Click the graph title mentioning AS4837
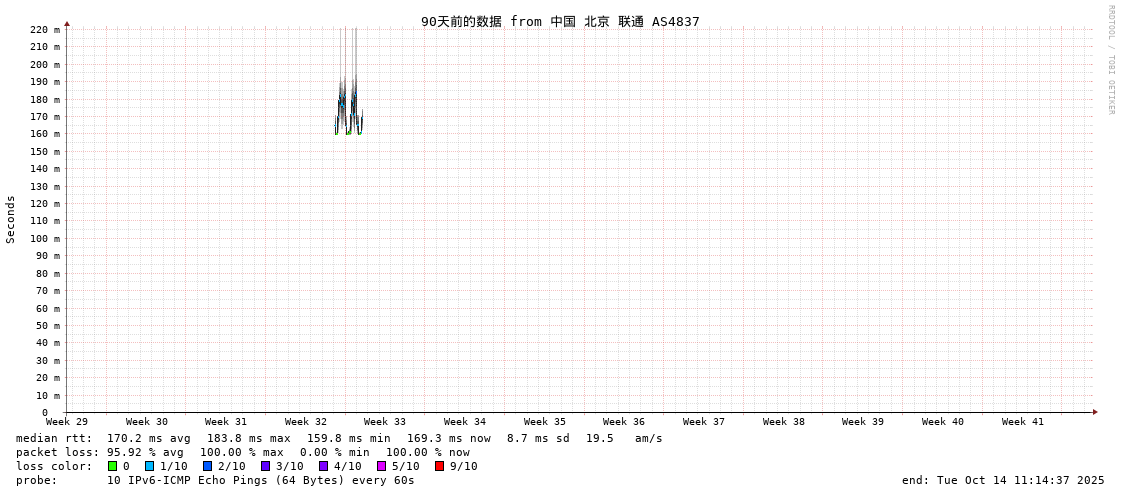This screenshot has height=494, width=1121. pyautogui.click(x=560, y=21)
